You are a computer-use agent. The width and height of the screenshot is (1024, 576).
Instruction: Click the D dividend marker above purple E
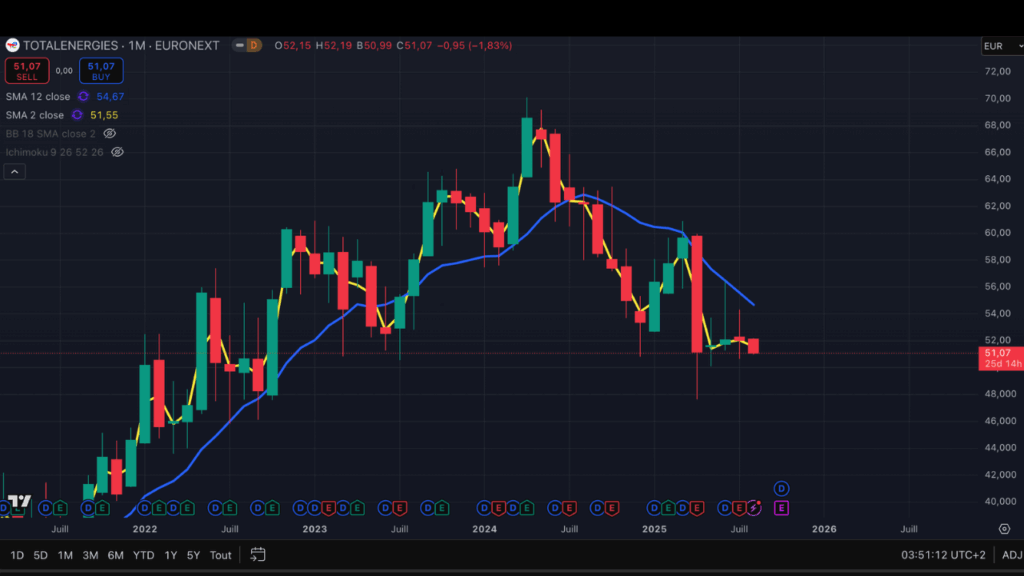coord(781,488)
